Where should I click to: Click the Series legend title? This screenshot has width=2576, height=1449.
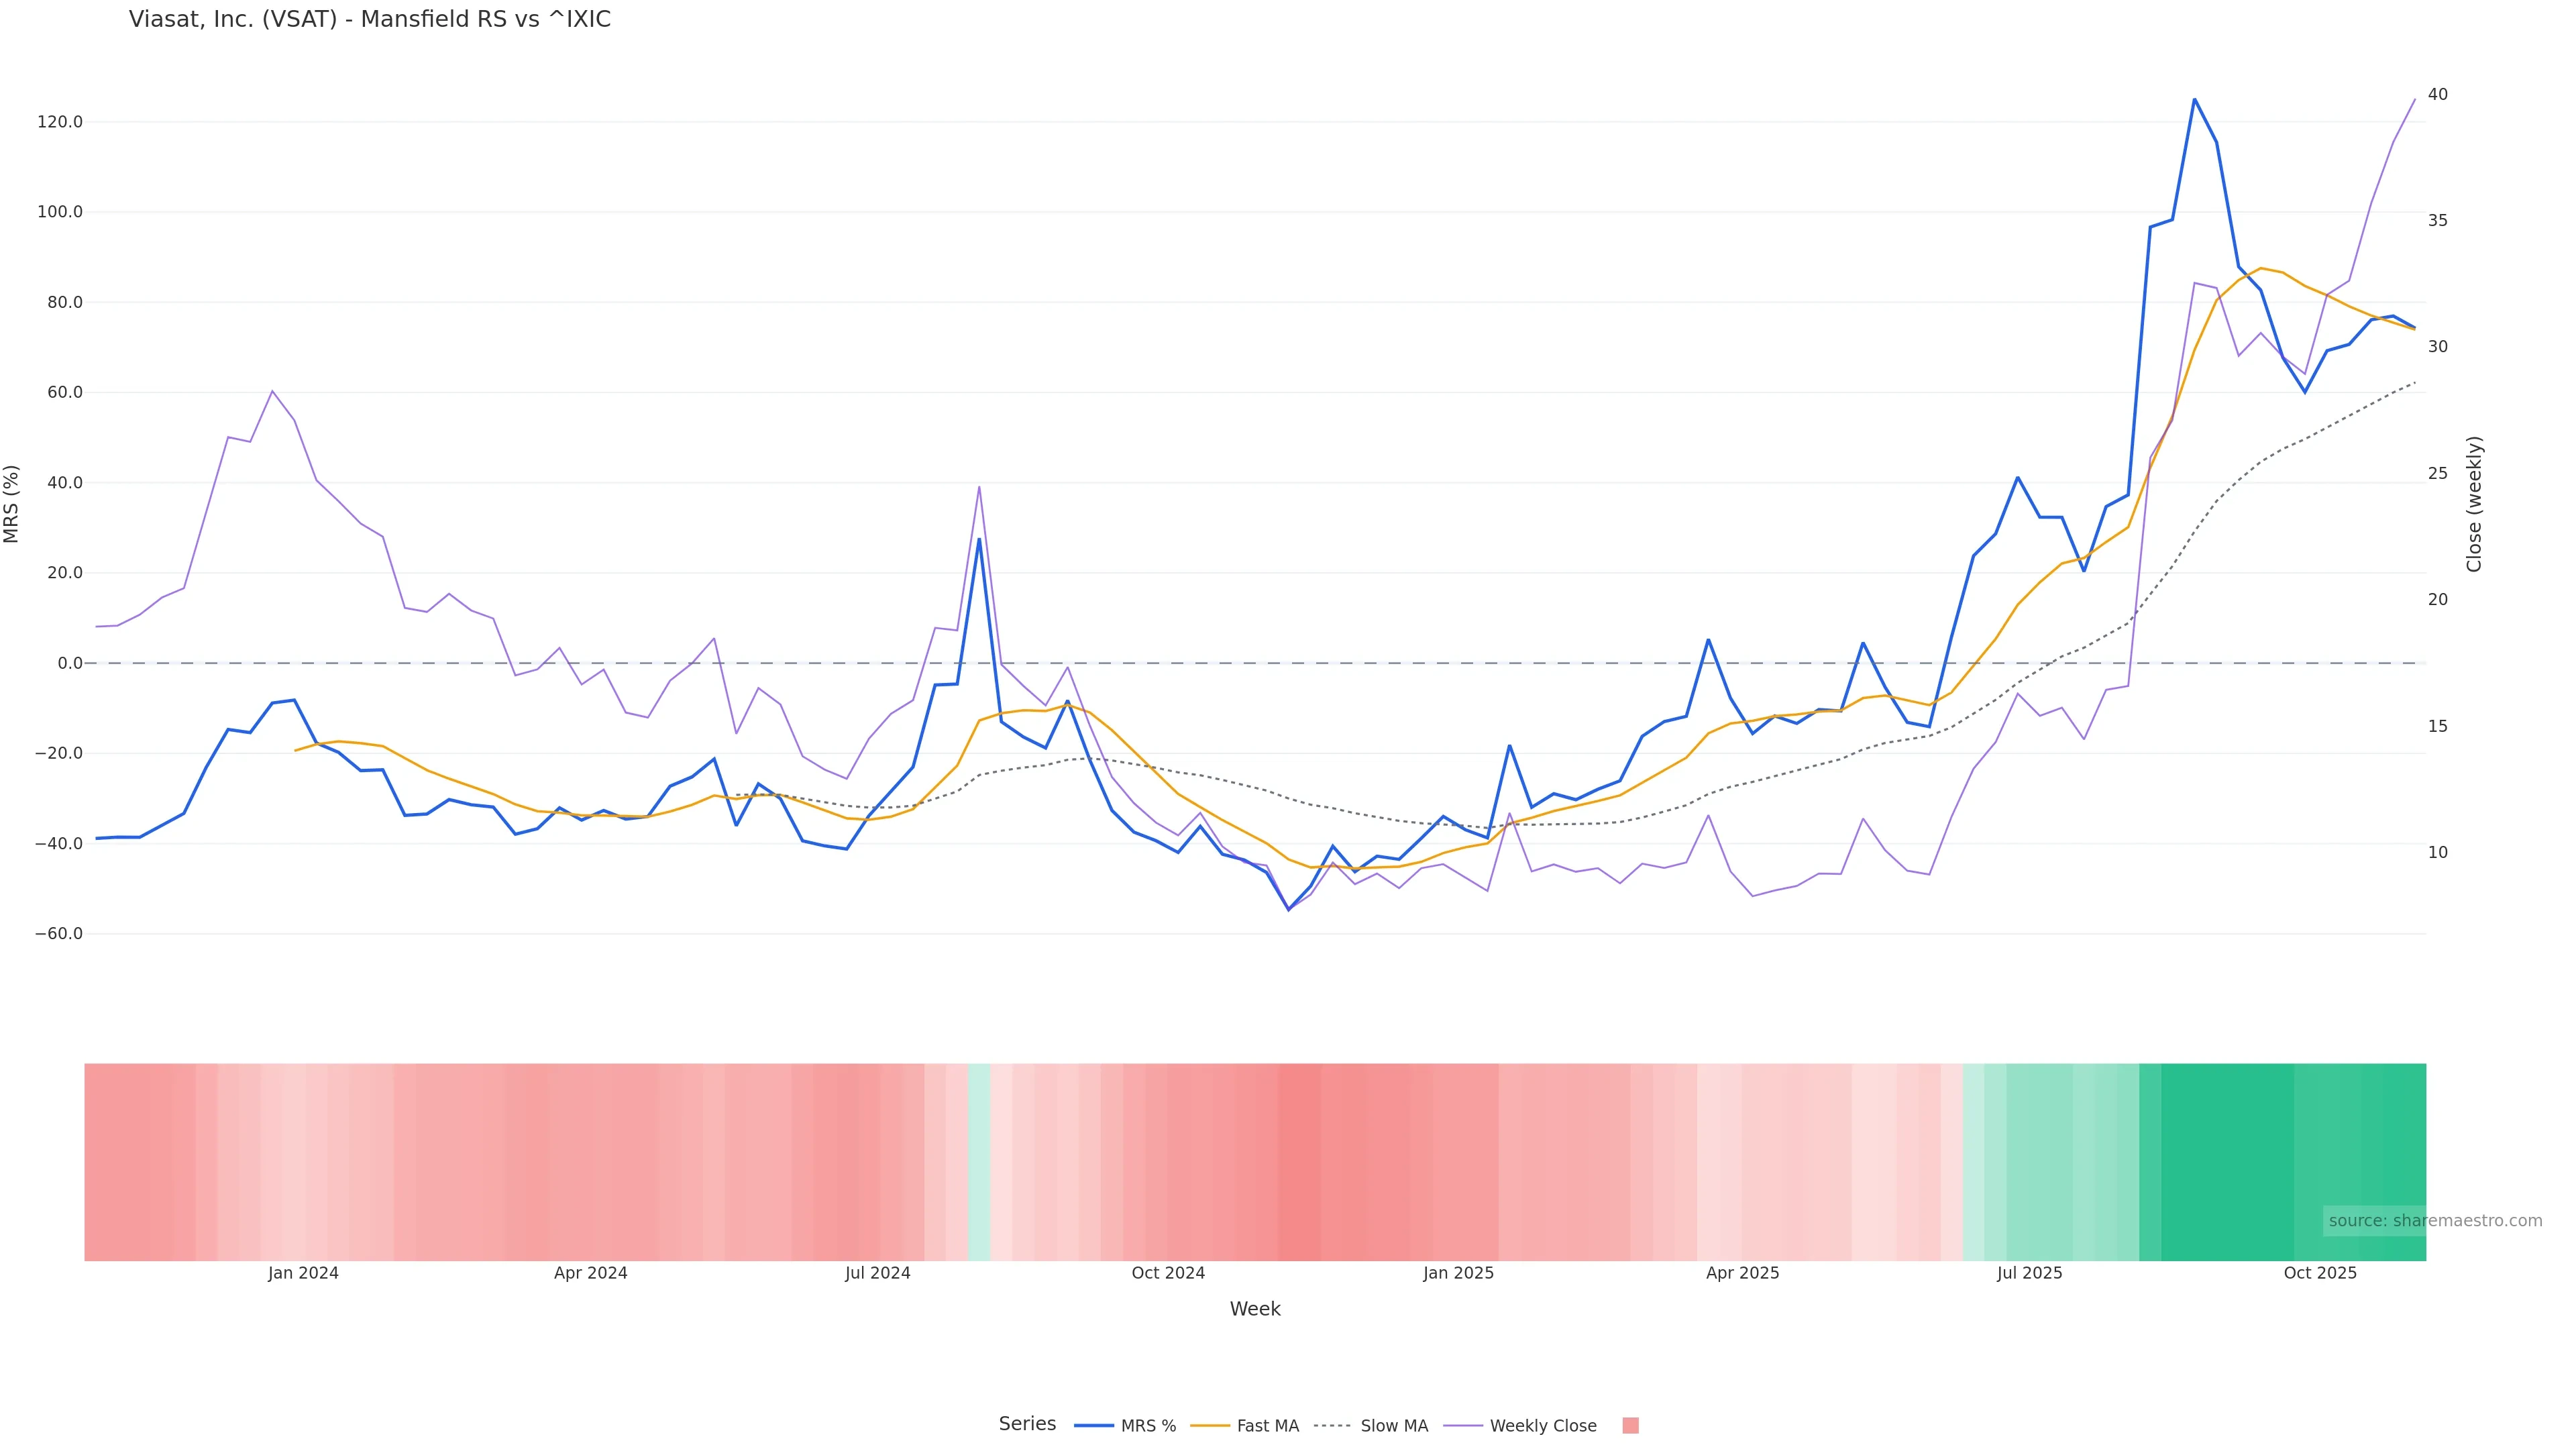[x=1027, y=1424]
